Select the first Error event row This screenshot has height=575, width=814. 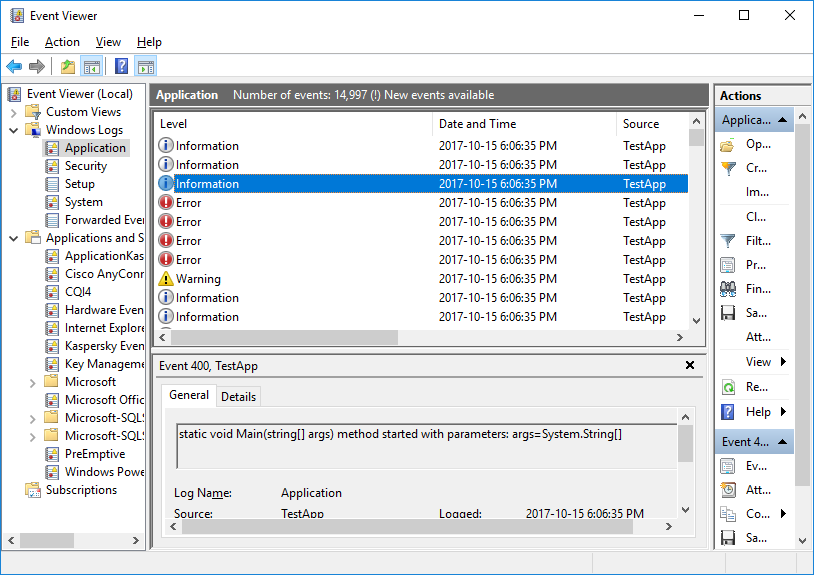coord(423,203)
